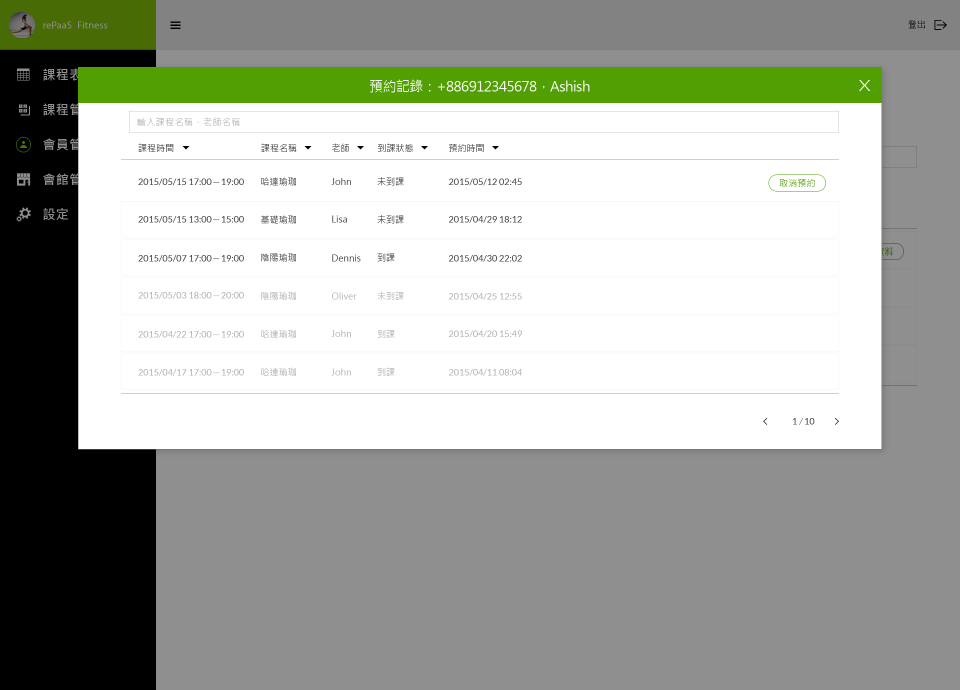This screenshot has width=960, height=690.
Task: Click the logout arrow icon
Action: coord(940,25)
